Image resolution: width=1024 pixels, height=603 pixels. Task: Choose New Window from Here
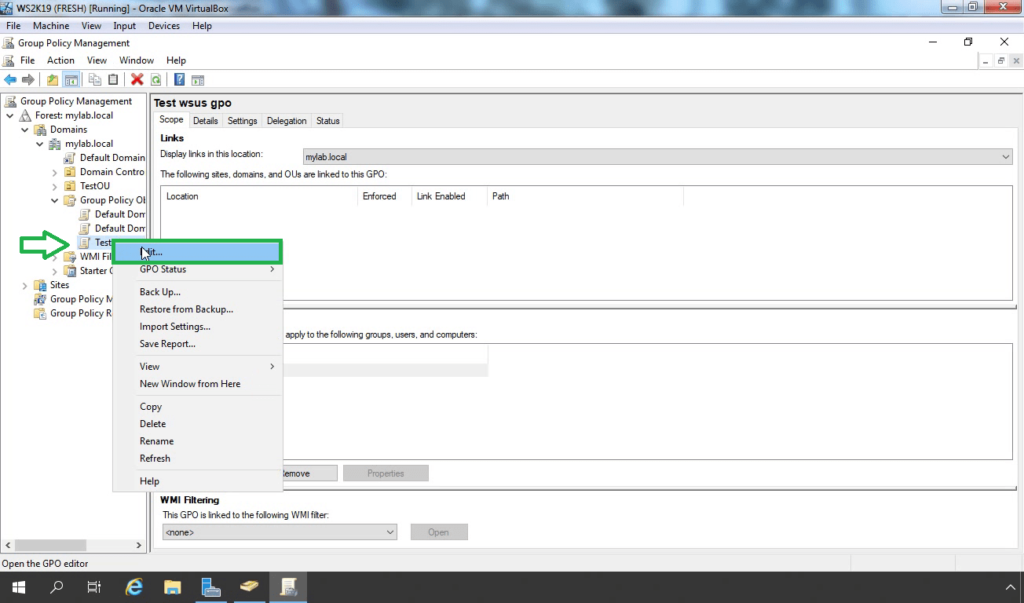(197, 383)
